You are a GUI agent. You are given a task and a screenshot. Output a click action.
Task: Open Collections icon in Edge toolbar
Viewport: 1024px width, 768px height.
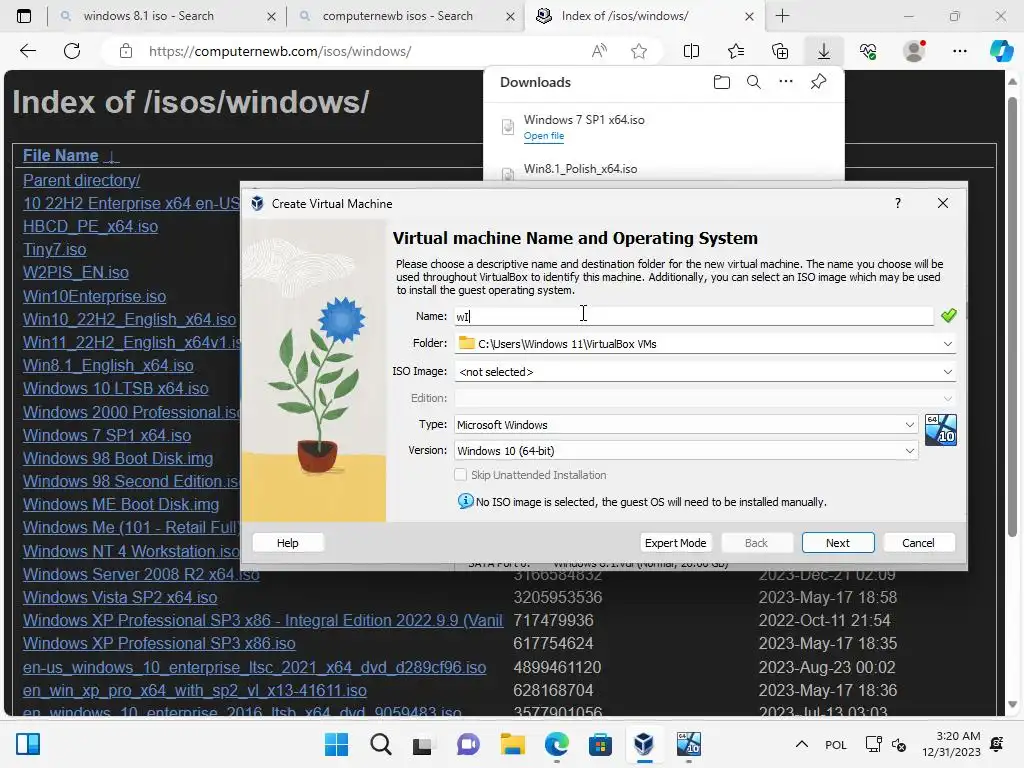point(780,51)
